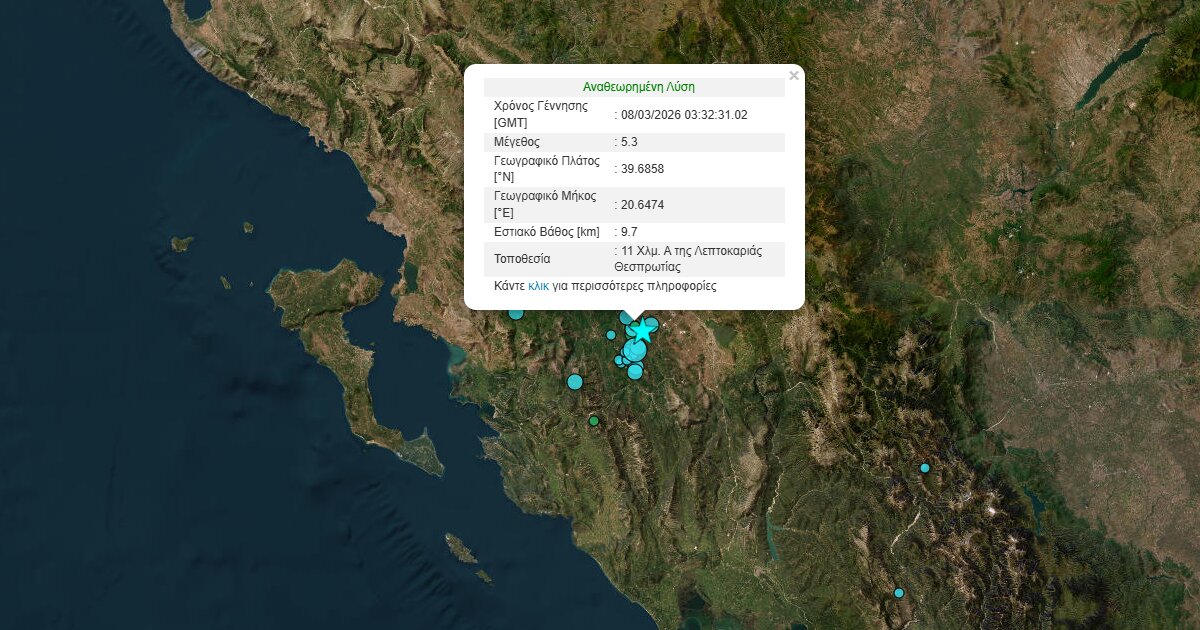Screen dimensions: 1200x630
Task: Select the small green earthquake marker
Action: click(x=593, y=421)
